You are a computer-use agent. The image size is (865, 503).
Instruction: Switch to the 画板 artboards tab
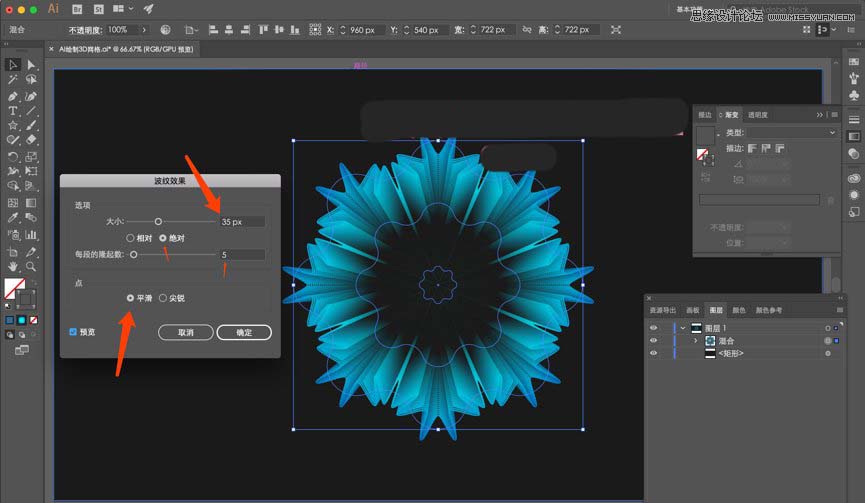click(692, 310)
